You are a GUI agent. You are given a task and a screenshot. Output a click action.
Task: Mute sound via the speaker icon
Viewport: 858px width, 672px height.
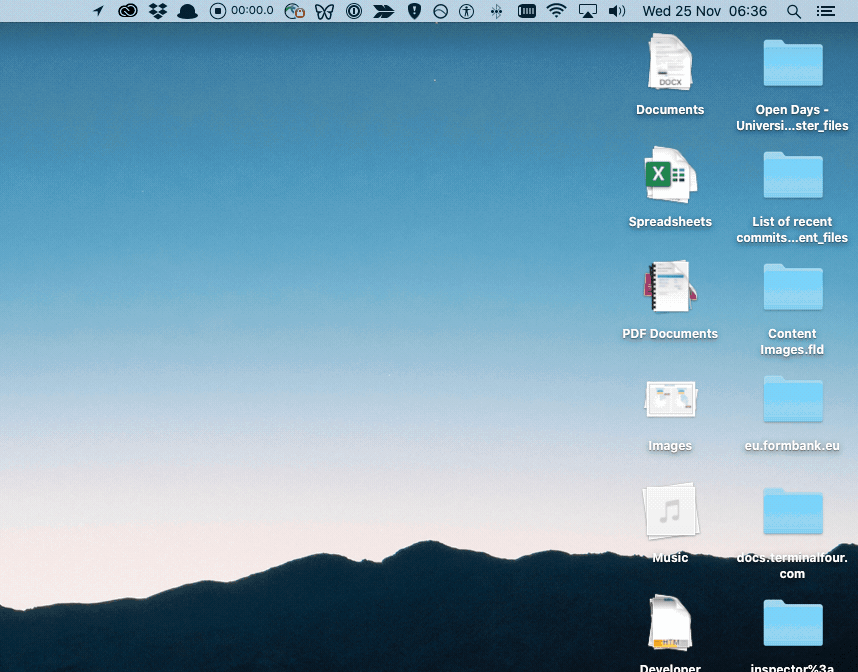(618, 11)
